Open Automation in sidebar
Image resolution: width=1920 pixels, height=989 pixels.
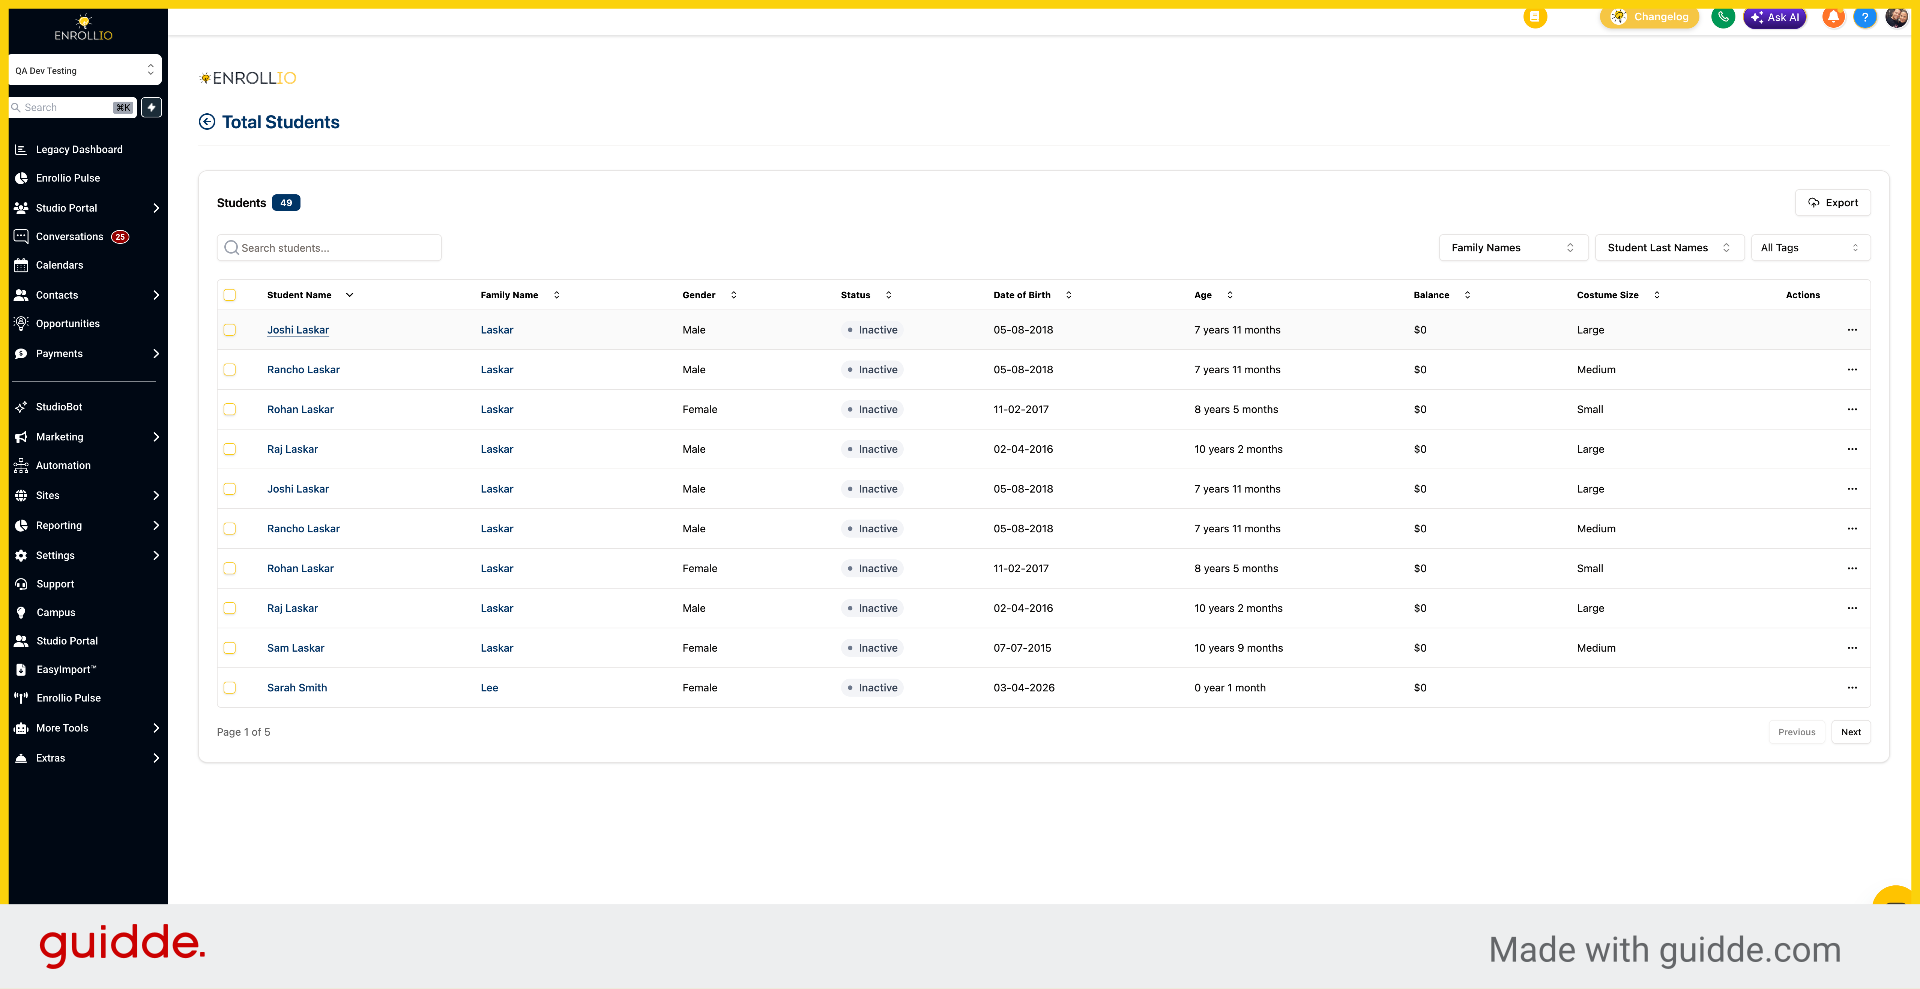(63, 466)
